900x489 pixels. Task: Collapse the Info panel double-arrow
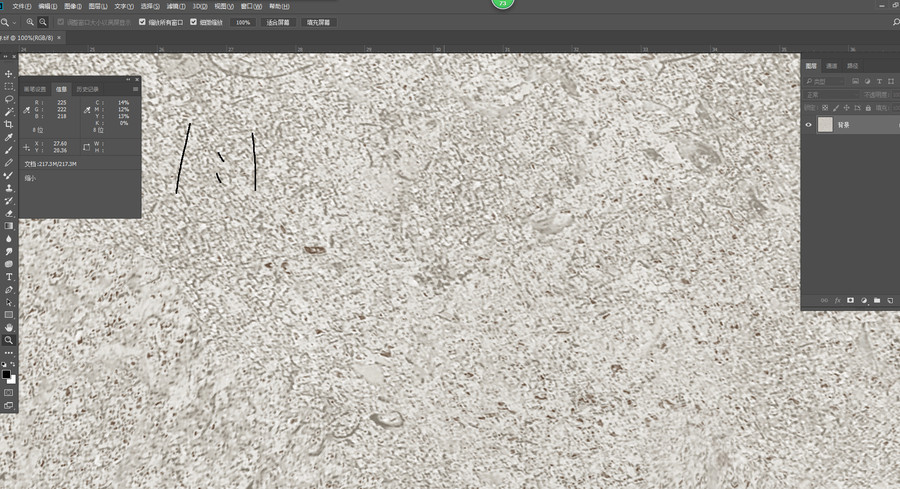click(129, 79)
